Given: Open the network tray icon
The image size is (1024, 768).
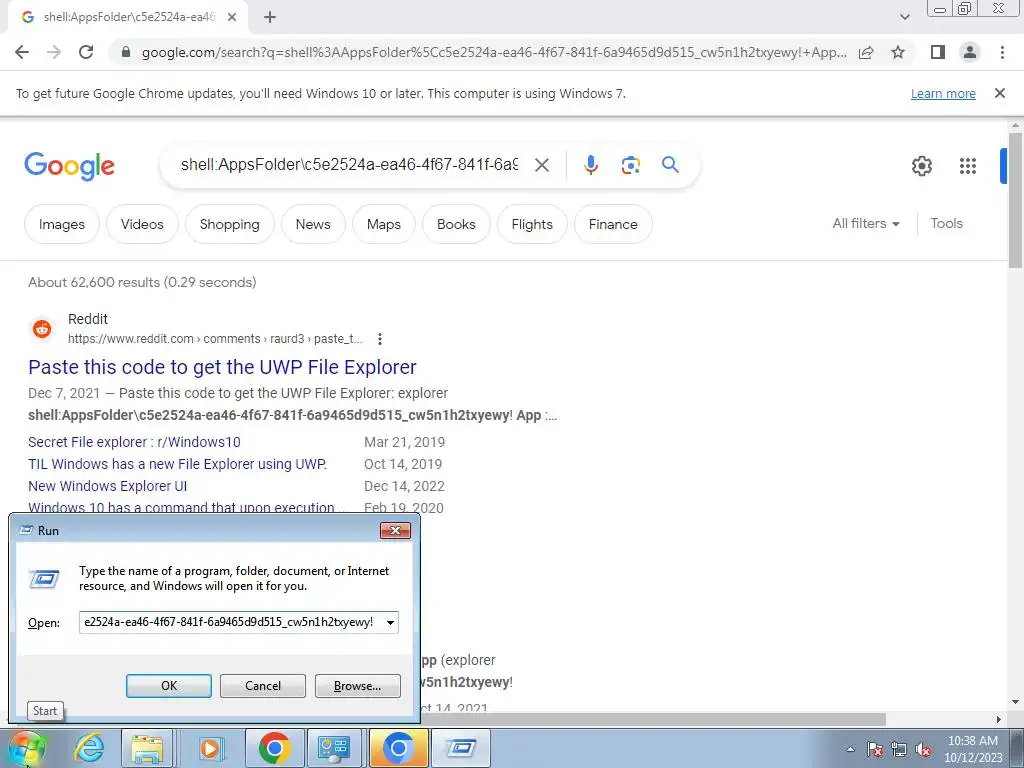Looking at the screenshot, I should 899,749.
